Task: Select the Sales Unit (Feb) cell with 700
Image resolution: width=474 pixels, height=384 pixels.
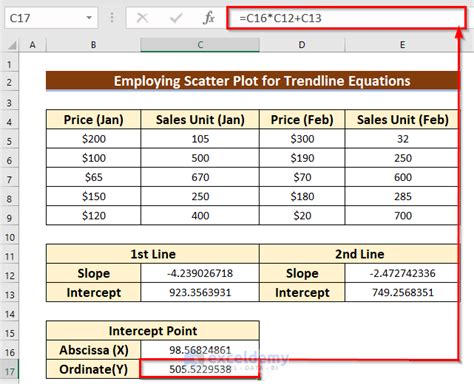Action: tap(402, 215)
